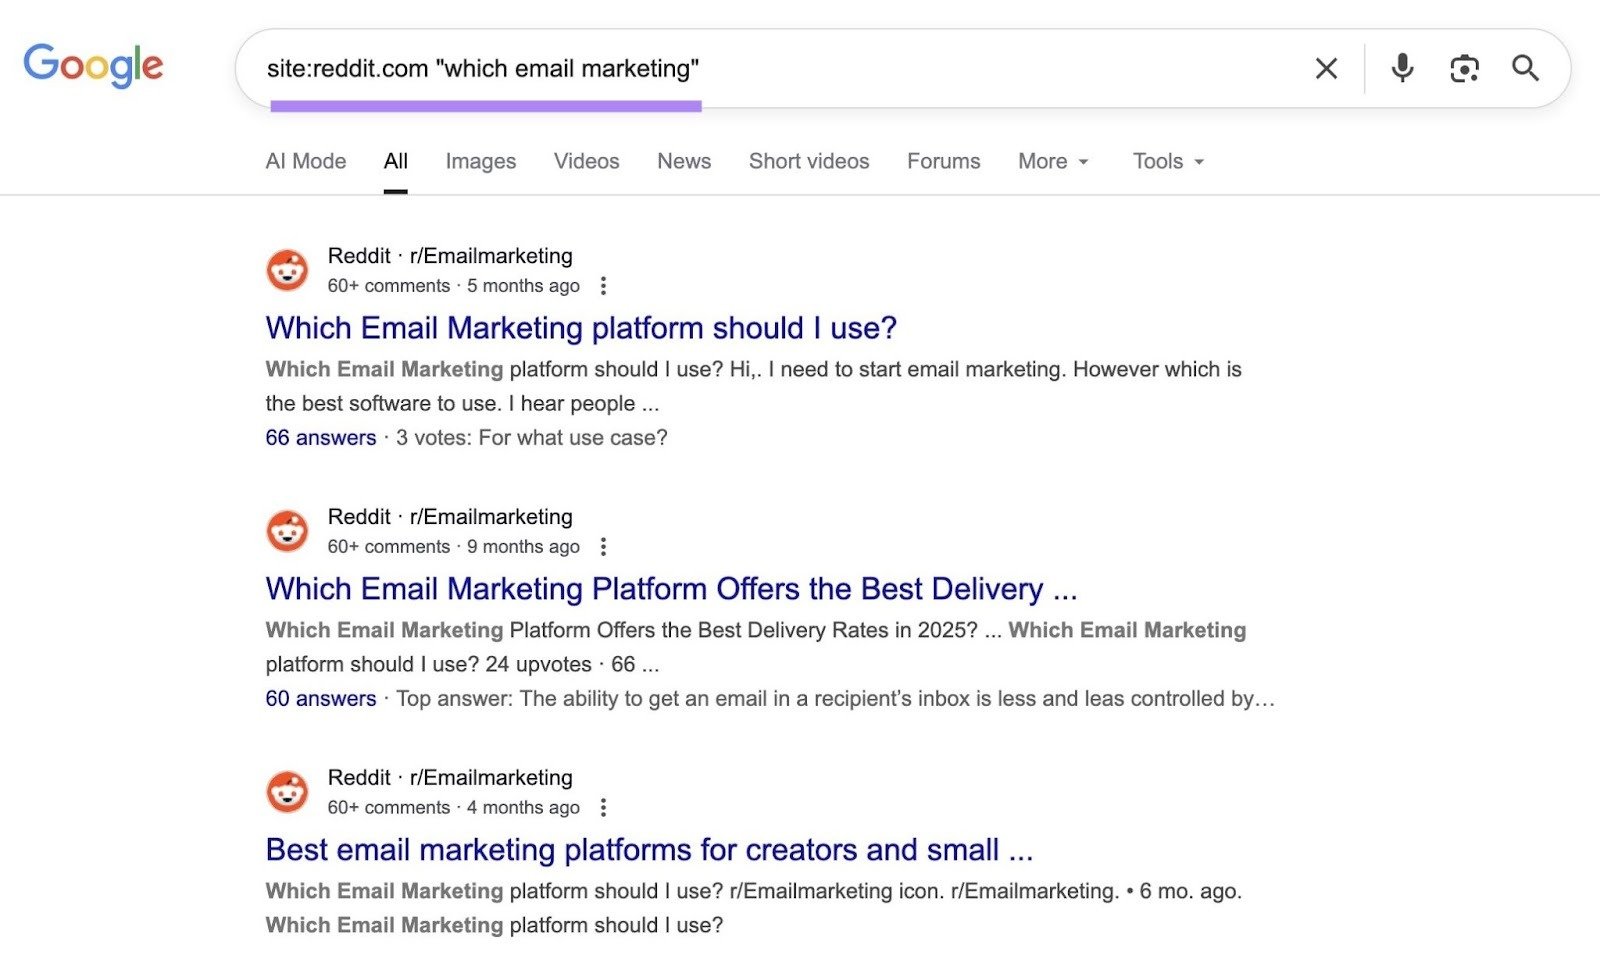
Task: Open the three-dot menu on the third result
Action: click(604, 807)
